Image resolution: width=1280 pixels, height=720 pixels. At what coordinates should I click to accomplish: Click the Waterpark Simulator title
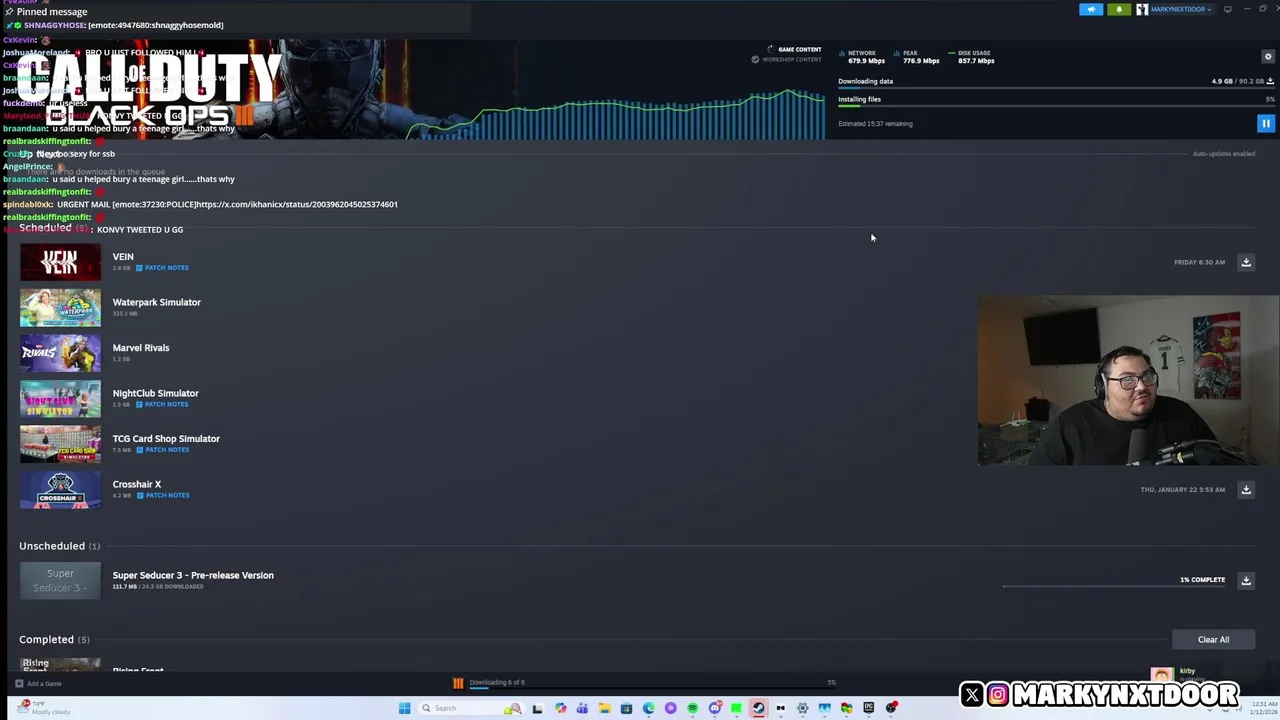coord(157,302)
